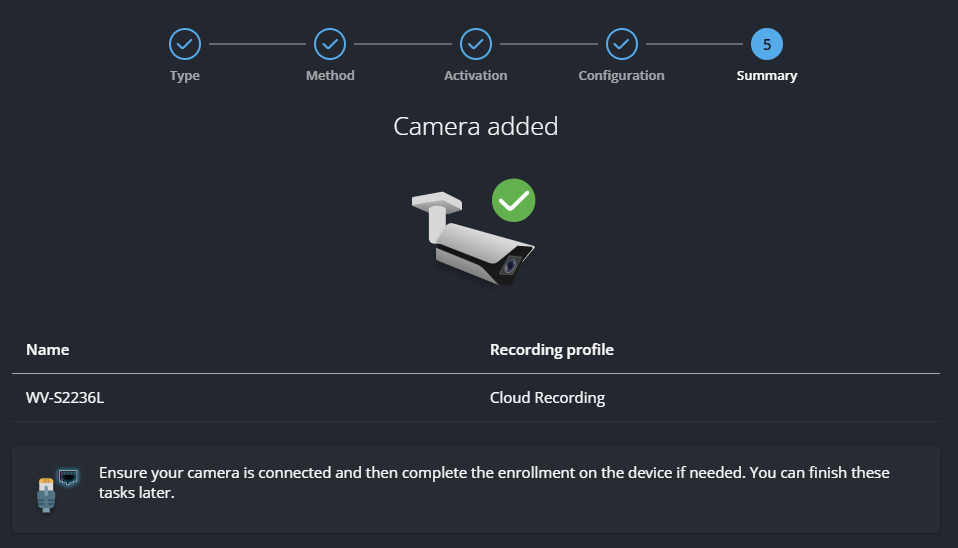This screenshot has height=548, width=958.
Task: Click the enrollment reminder message text
Action: pos(494,482)
